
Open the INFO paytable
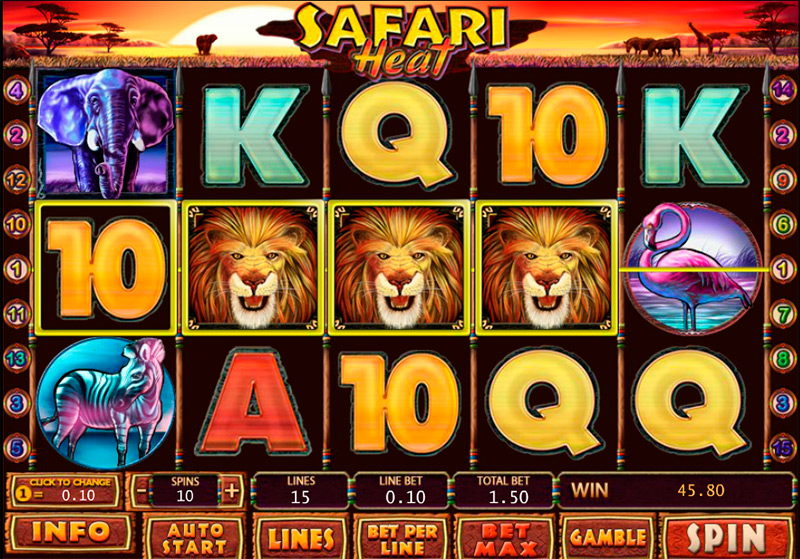coord(70,532)
